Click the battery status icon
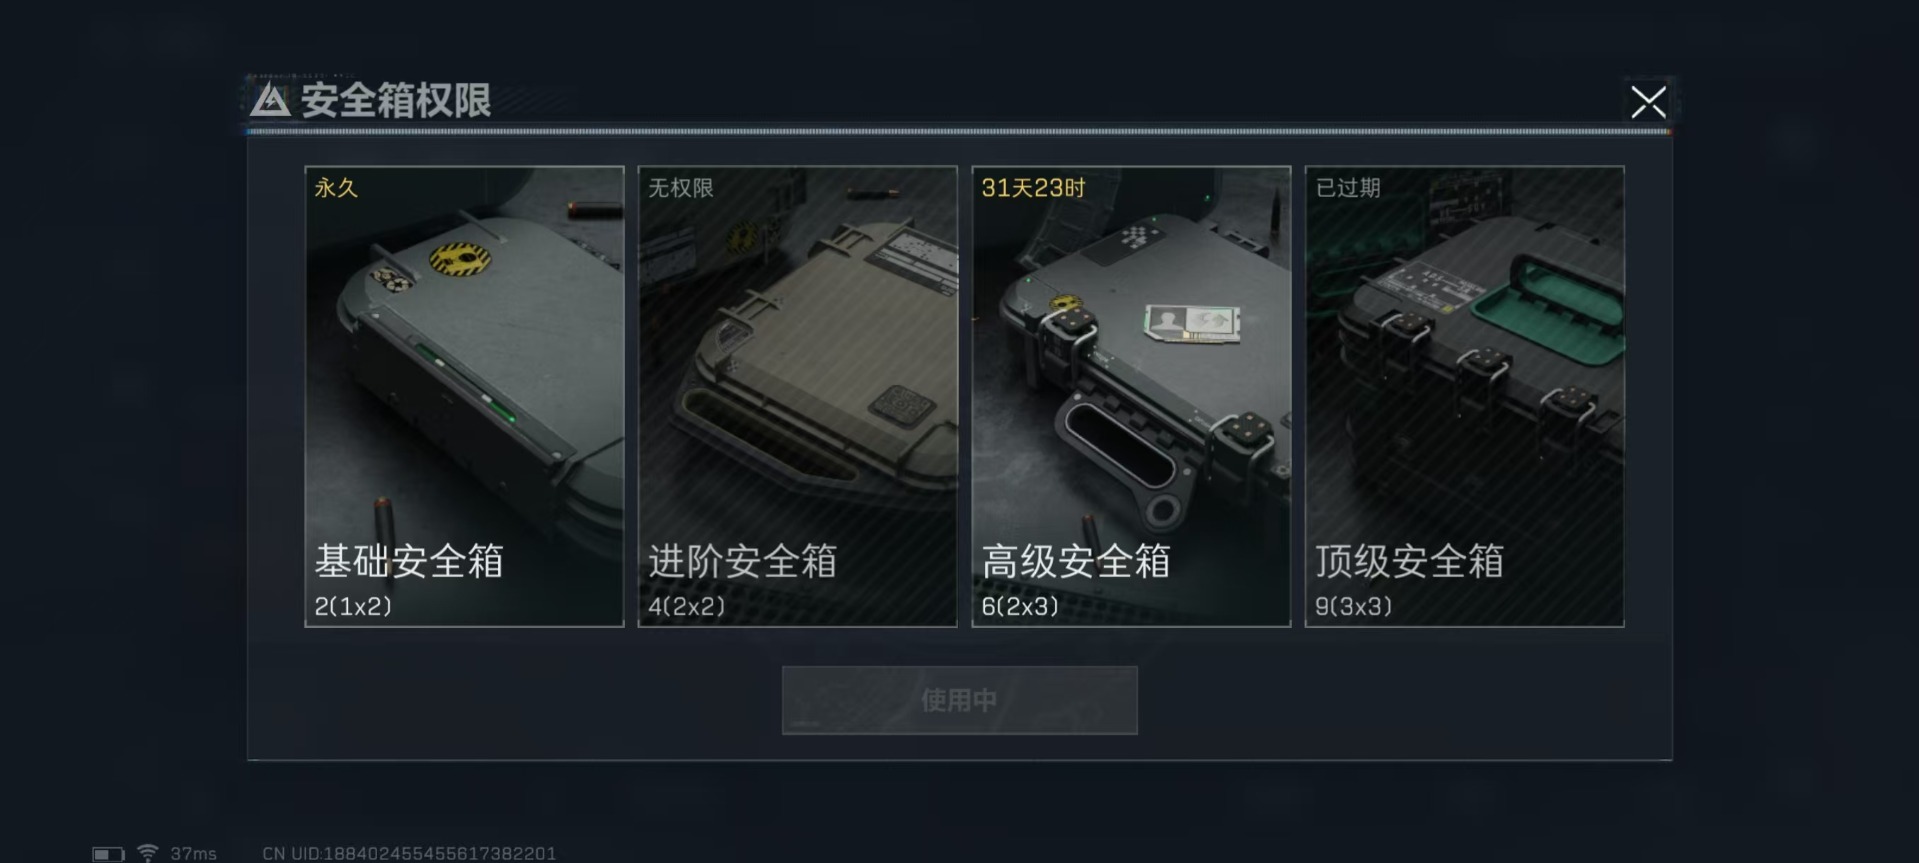This screenshot has width=1919, height=863. [108, 854]
